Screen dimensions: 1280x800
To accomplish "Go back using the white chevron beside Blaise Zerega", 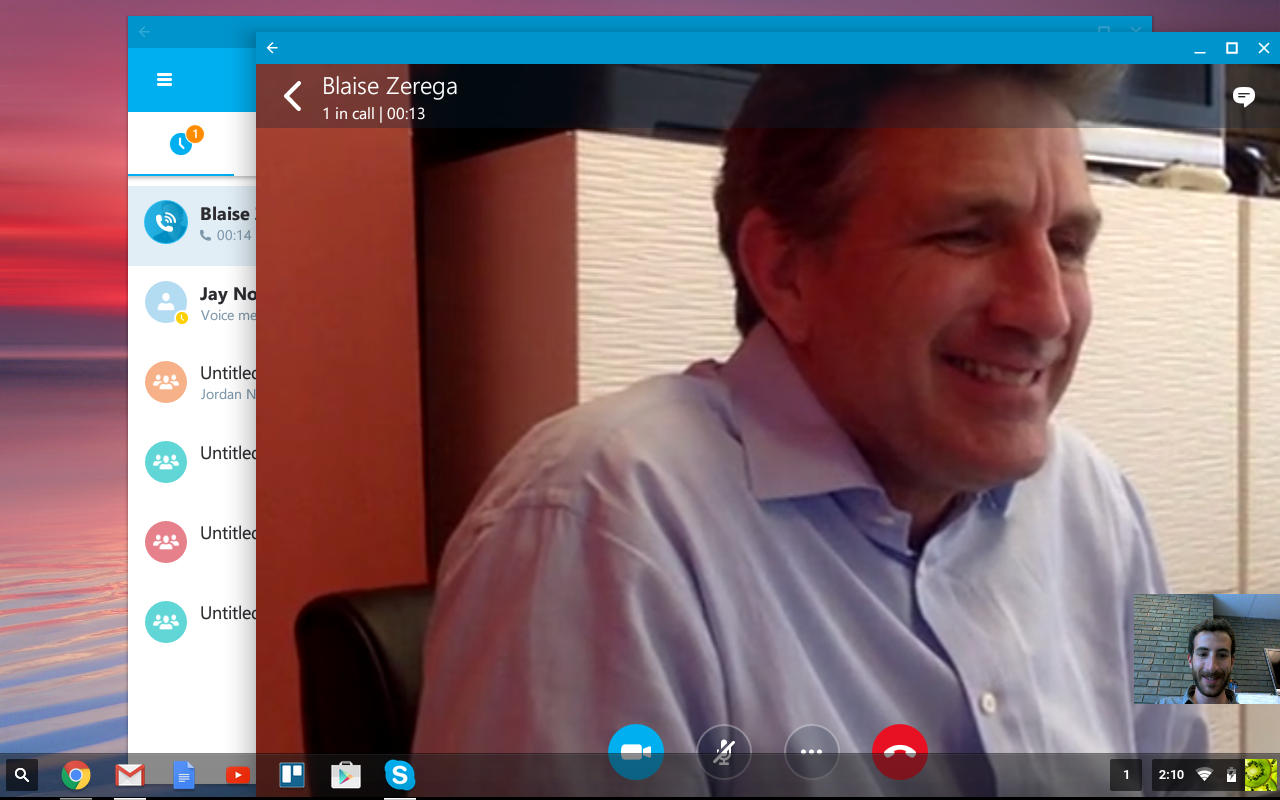I will pos(292,96).
